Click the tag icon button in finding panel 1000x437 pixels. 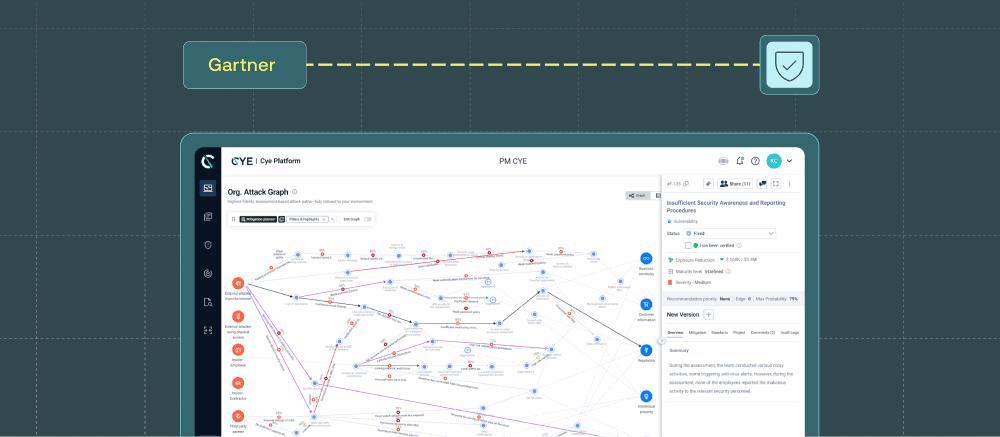pyautogui.click(x=708, y=184)
